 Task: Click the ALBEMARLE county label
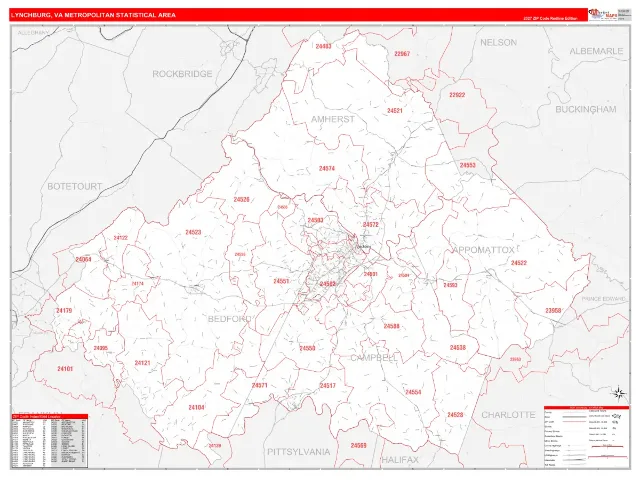(596, 51)
